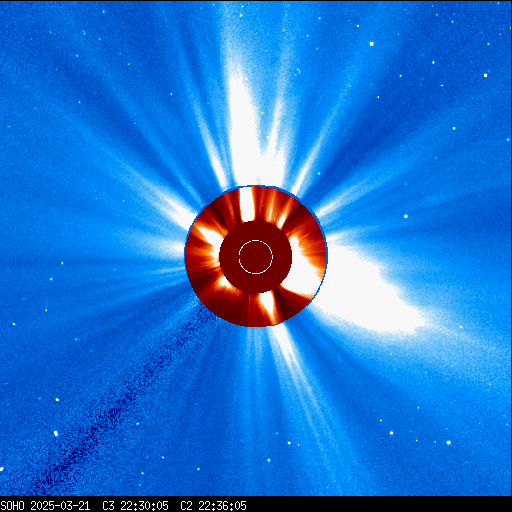Select the date 2025-03-21 in the caption

click(x=60, y=506)
